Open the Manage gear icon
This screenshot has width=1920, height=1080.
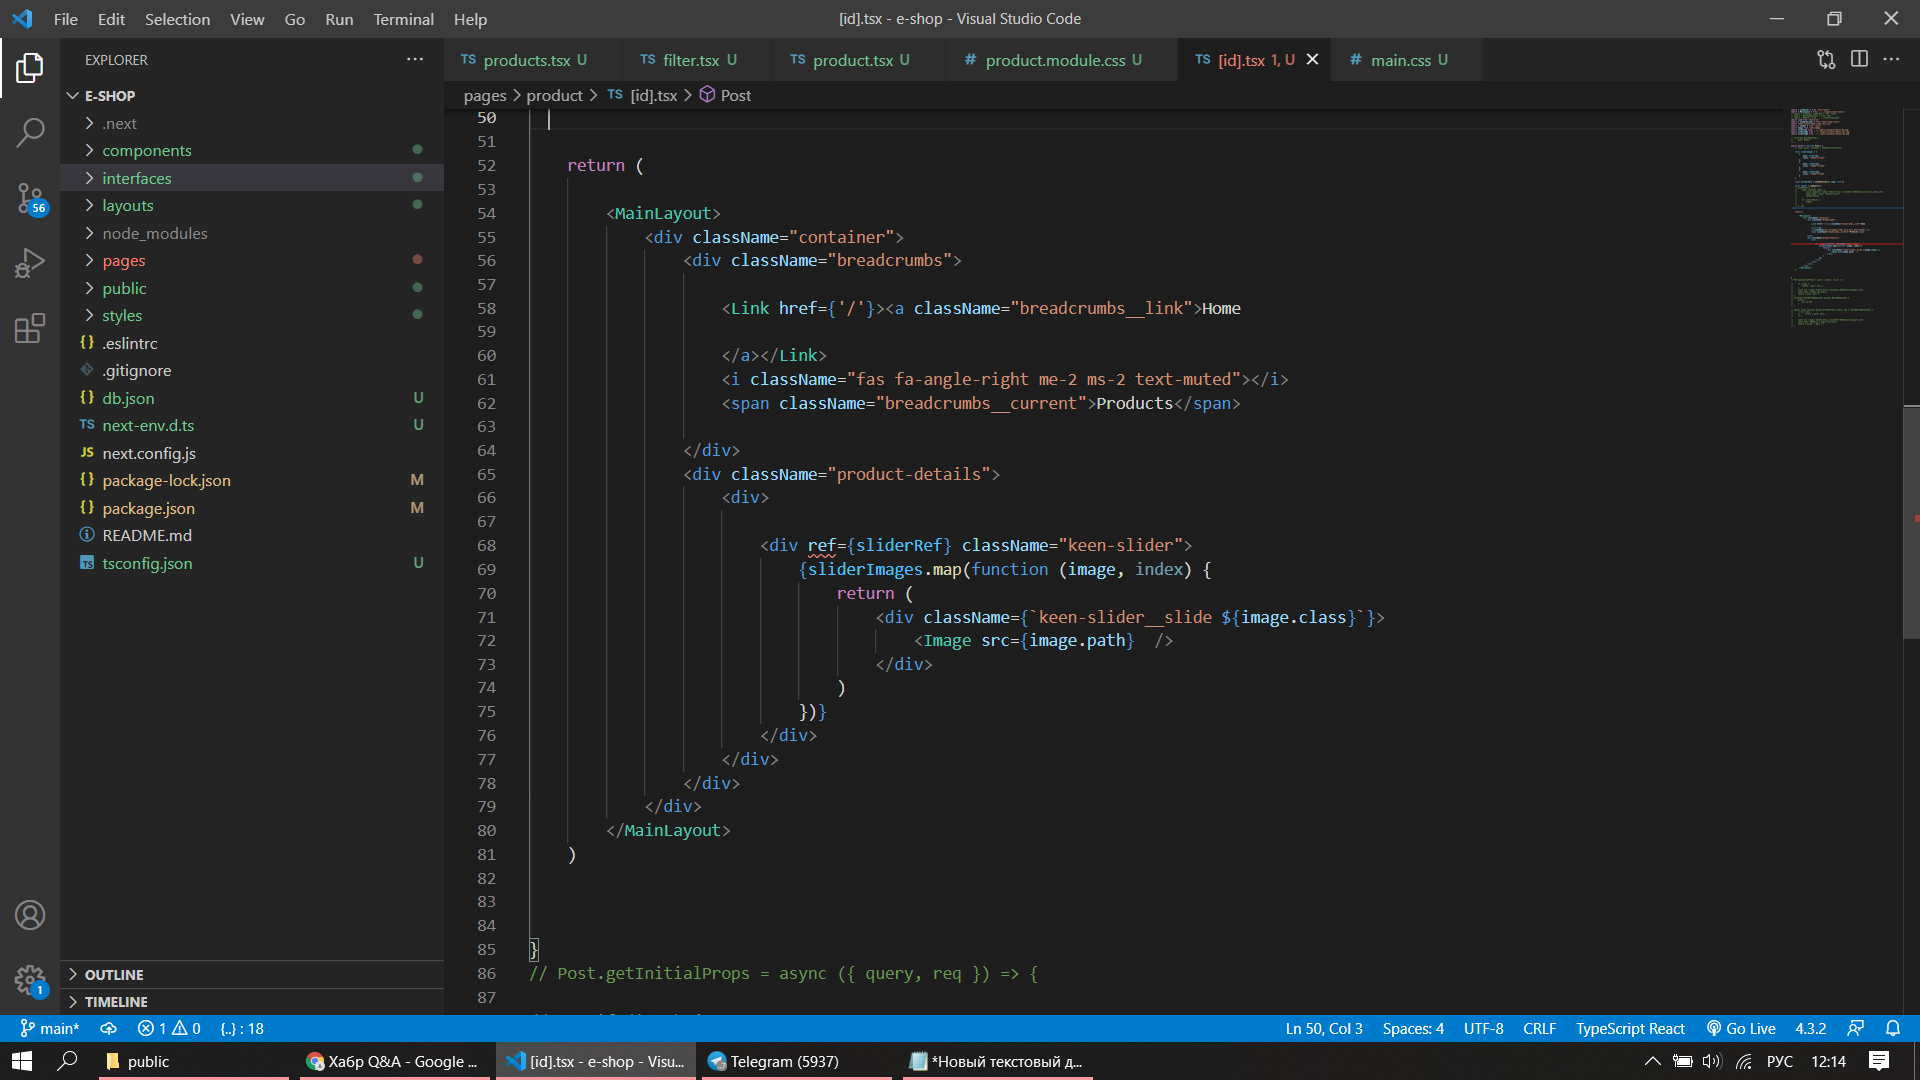(30, 980)
